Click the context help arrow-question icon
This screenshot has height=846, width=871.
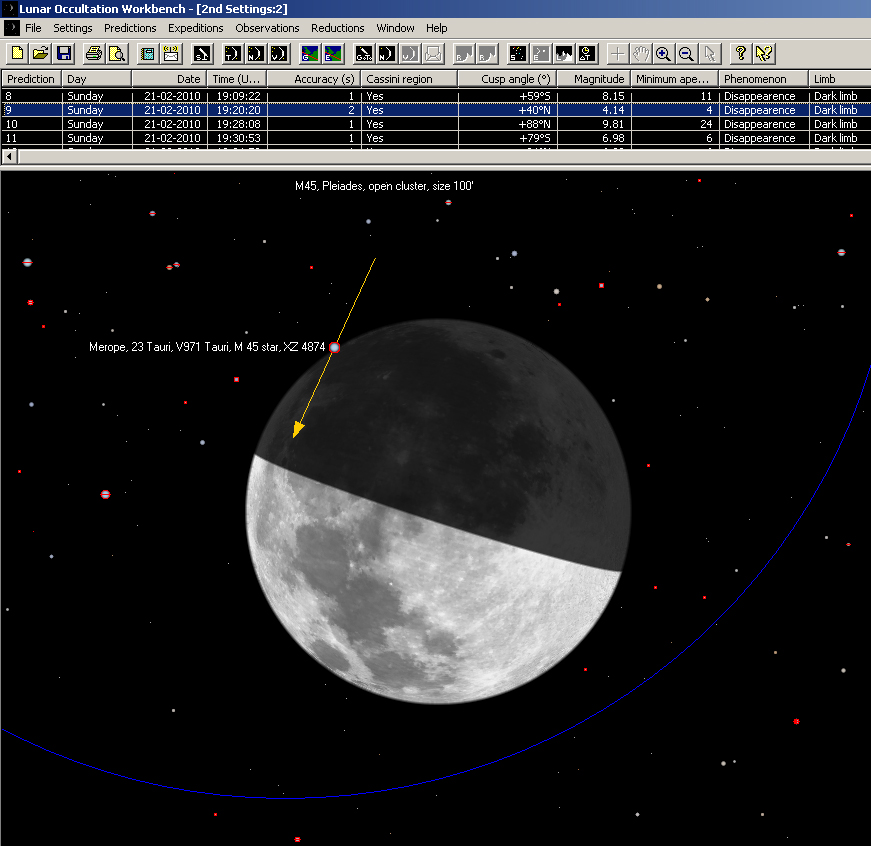764,54
